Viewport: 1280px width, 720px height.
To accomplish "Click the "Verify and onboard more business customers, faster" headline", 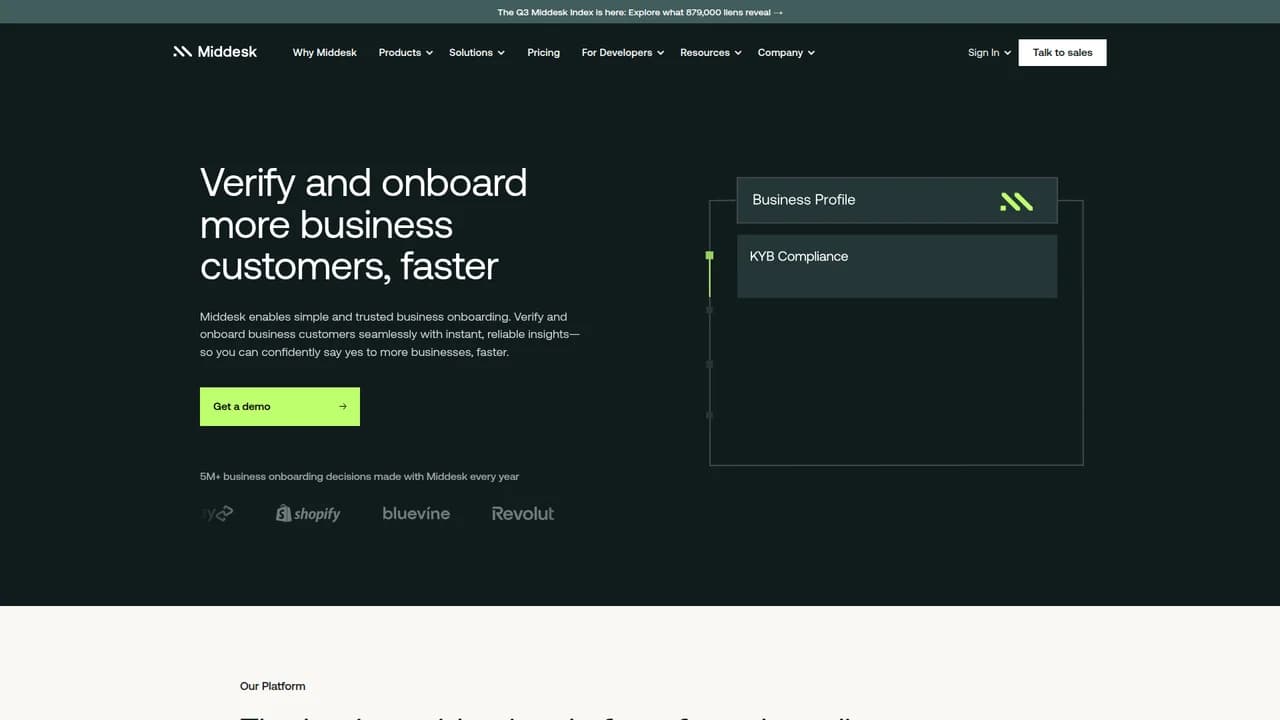I will 364,224.
